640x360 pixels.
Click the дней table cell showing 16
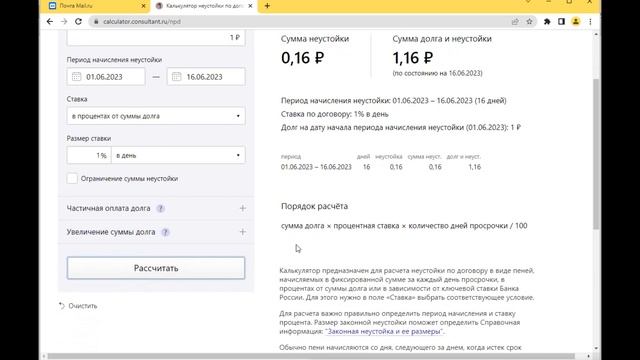coord(367,167)
